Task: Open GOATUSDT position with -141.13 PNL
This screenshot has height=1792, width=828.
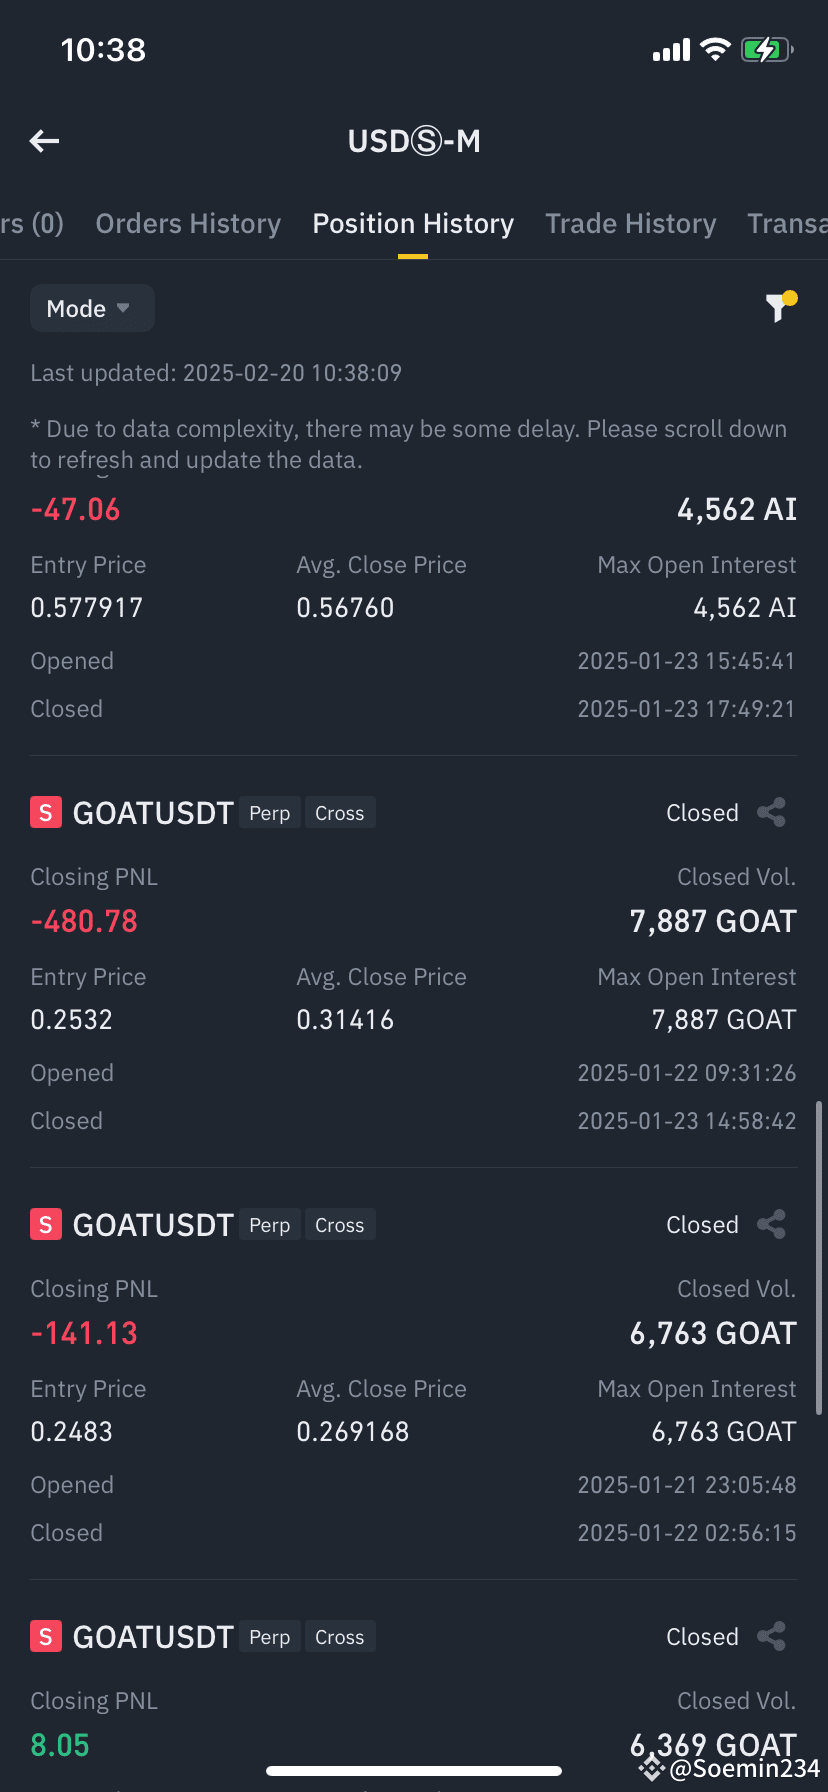Action: (x=414, y=1374)
